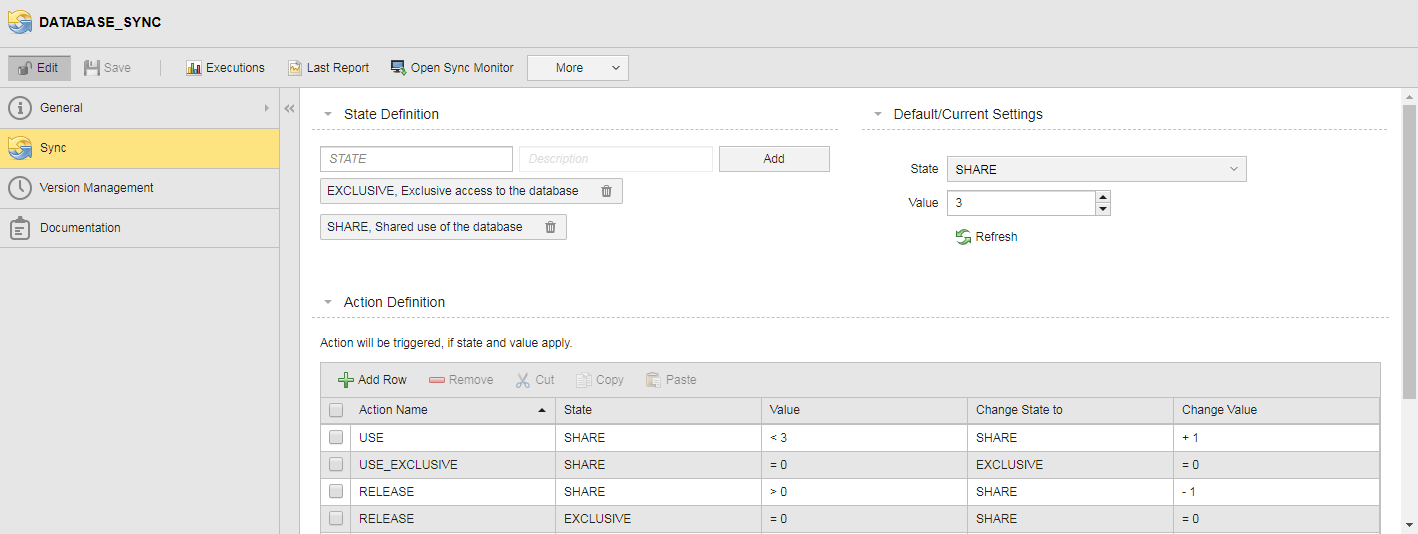Collapse the State Definition section

point(328,114)
